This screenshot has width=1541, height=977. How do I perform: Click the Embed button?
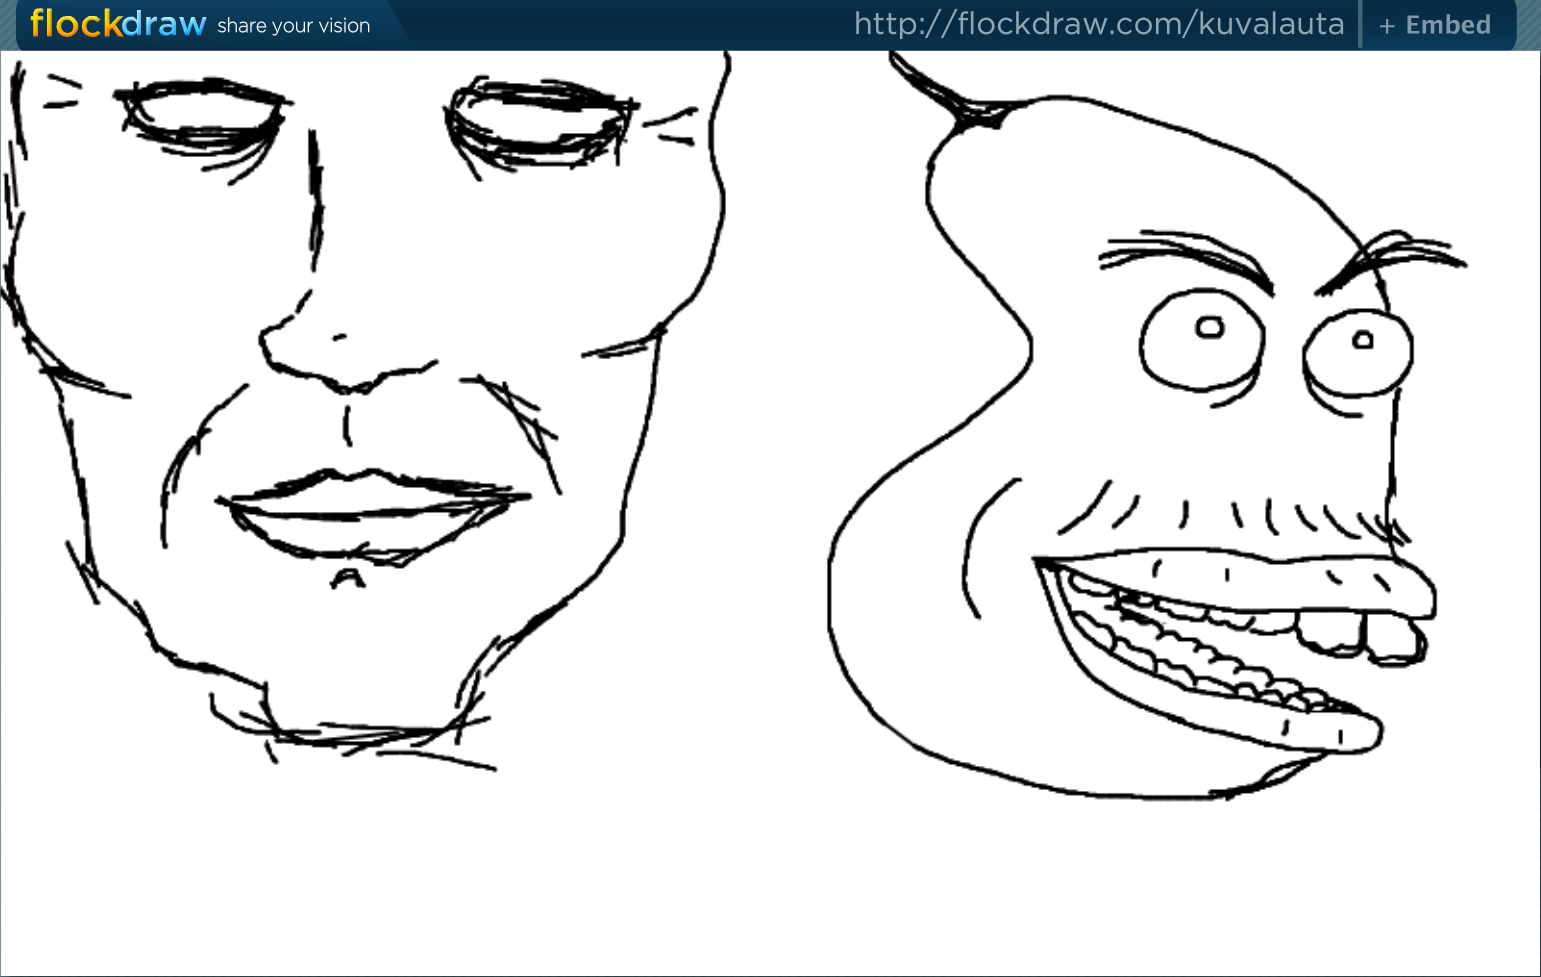[x=1447, y=25]
